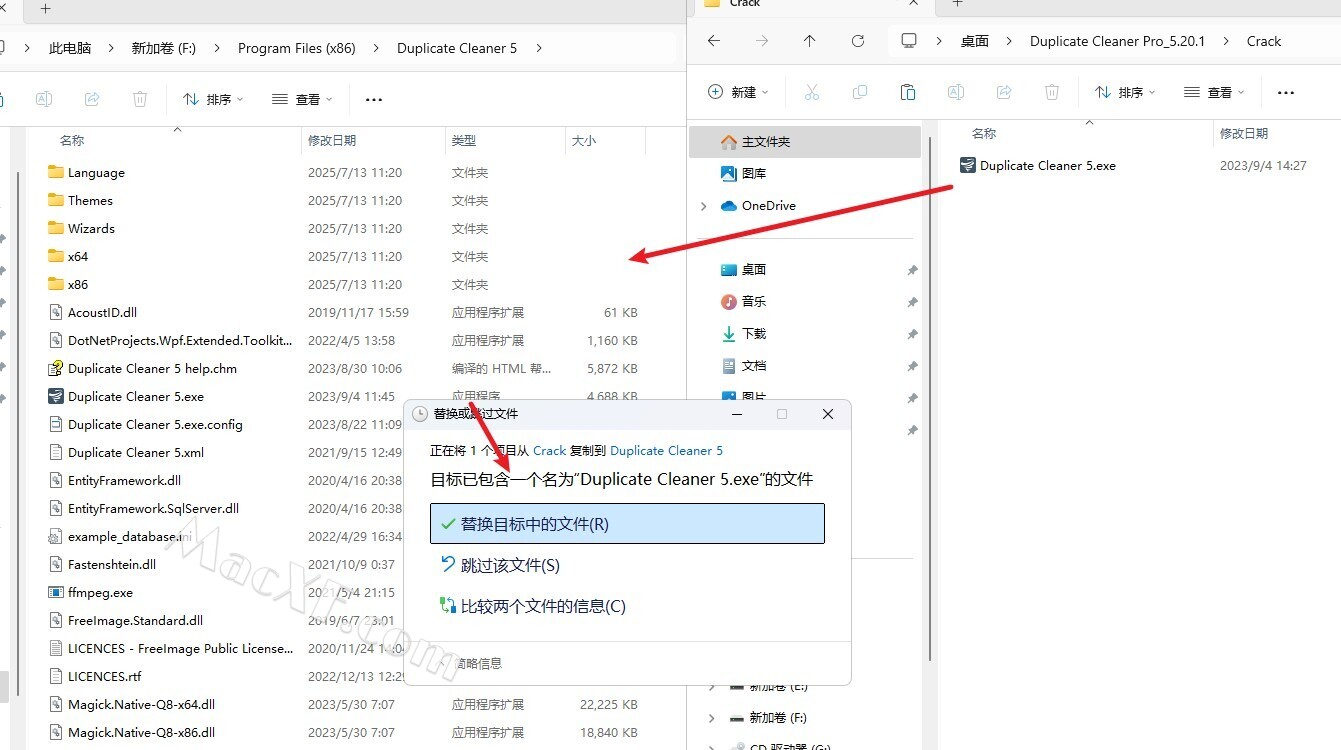The height and width of the screenshot is (750, 1341).
Task: Click the 新加卷 (F:) breadcrumb in the address bar
Action: [x=164, y=48]
